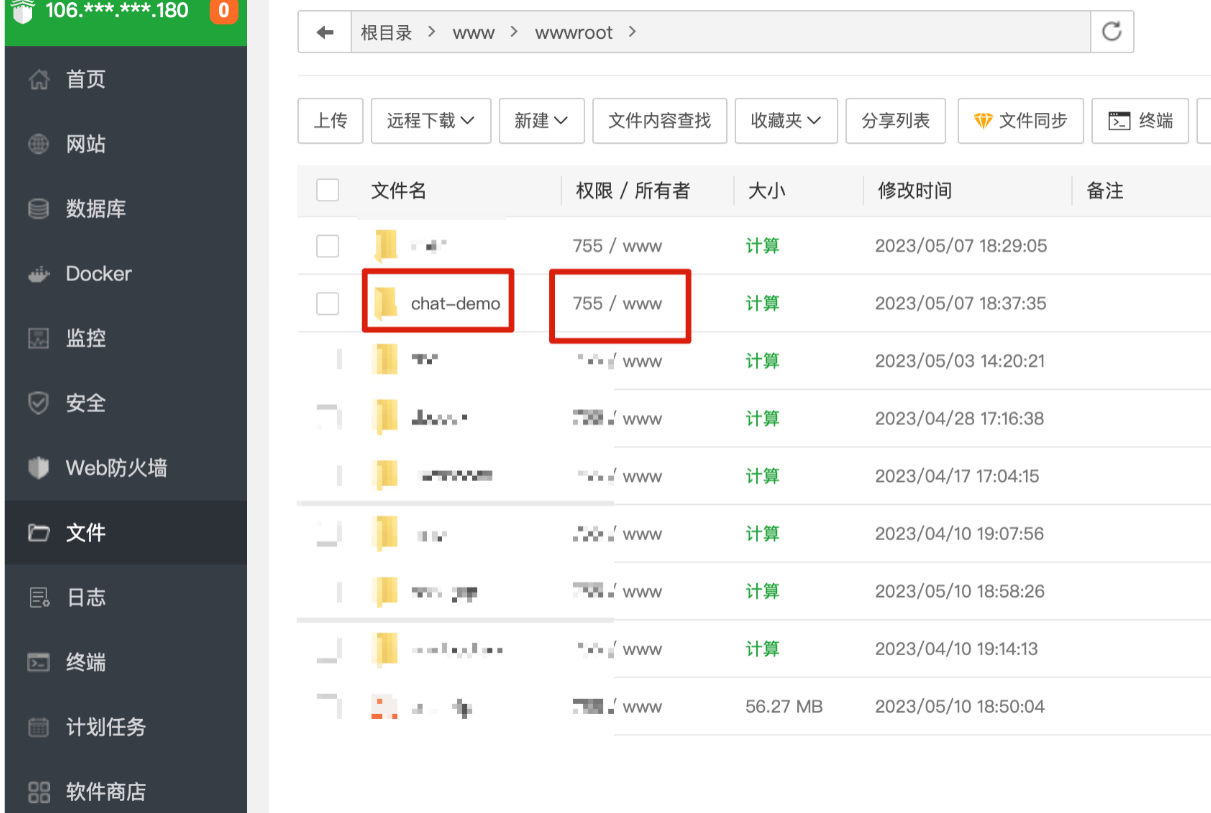Click the wwwroot path breadcrumb
This screenshot has height=813, width=1211.
573,33
